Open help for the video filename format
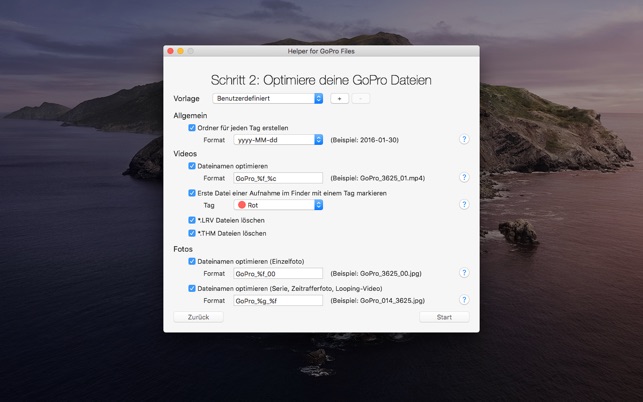The image size is (643, 402). (464, 178)
